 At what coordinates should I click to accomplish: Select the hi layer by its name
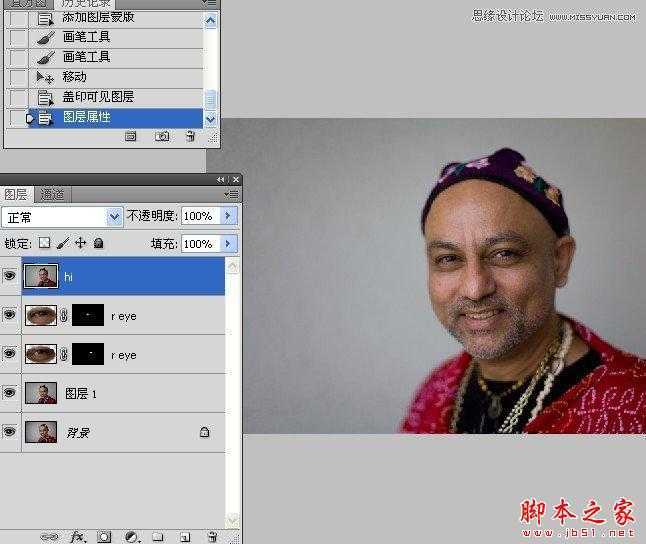pyautogui.click(x=68, y=277)
